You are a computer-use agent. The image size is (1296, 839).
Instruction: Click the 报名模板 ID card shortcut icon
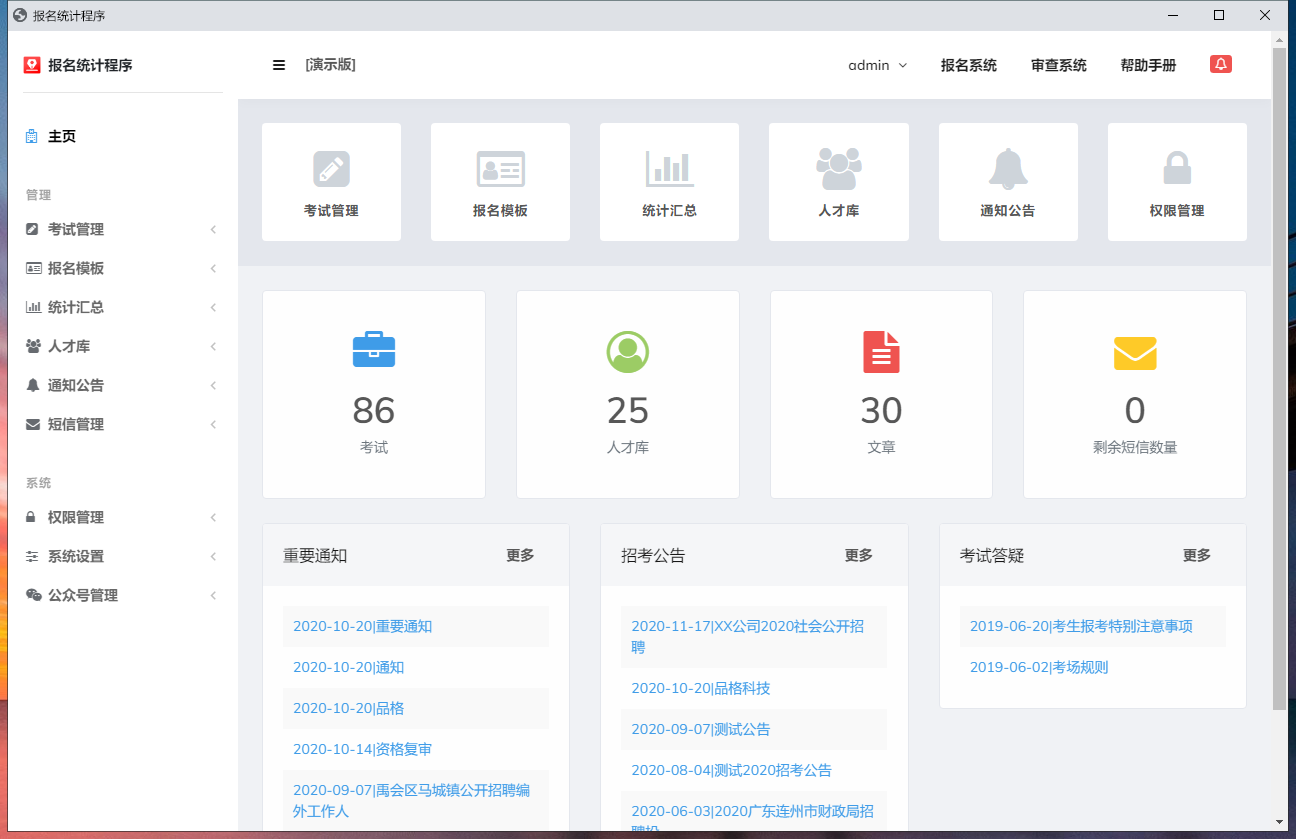click(500, 169)
